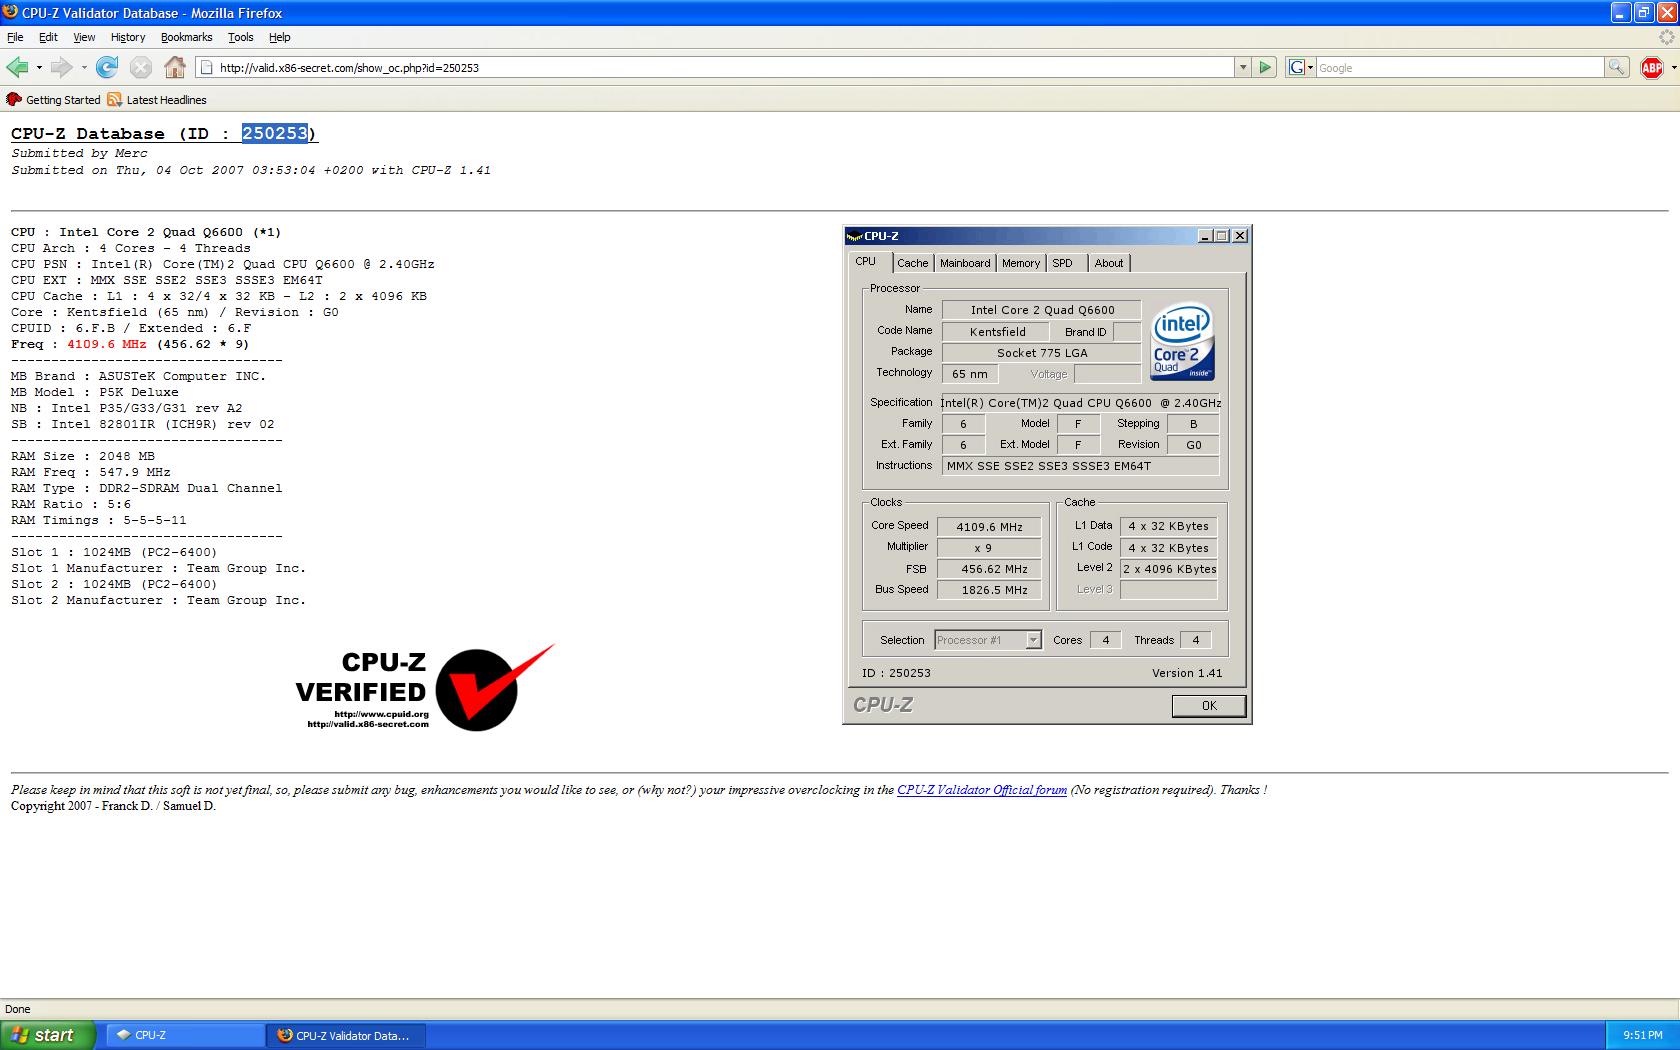Click the 'RAM Timings : 5-5-5-11' line
1680x1050 pixels.
click(x=99, y=520)
